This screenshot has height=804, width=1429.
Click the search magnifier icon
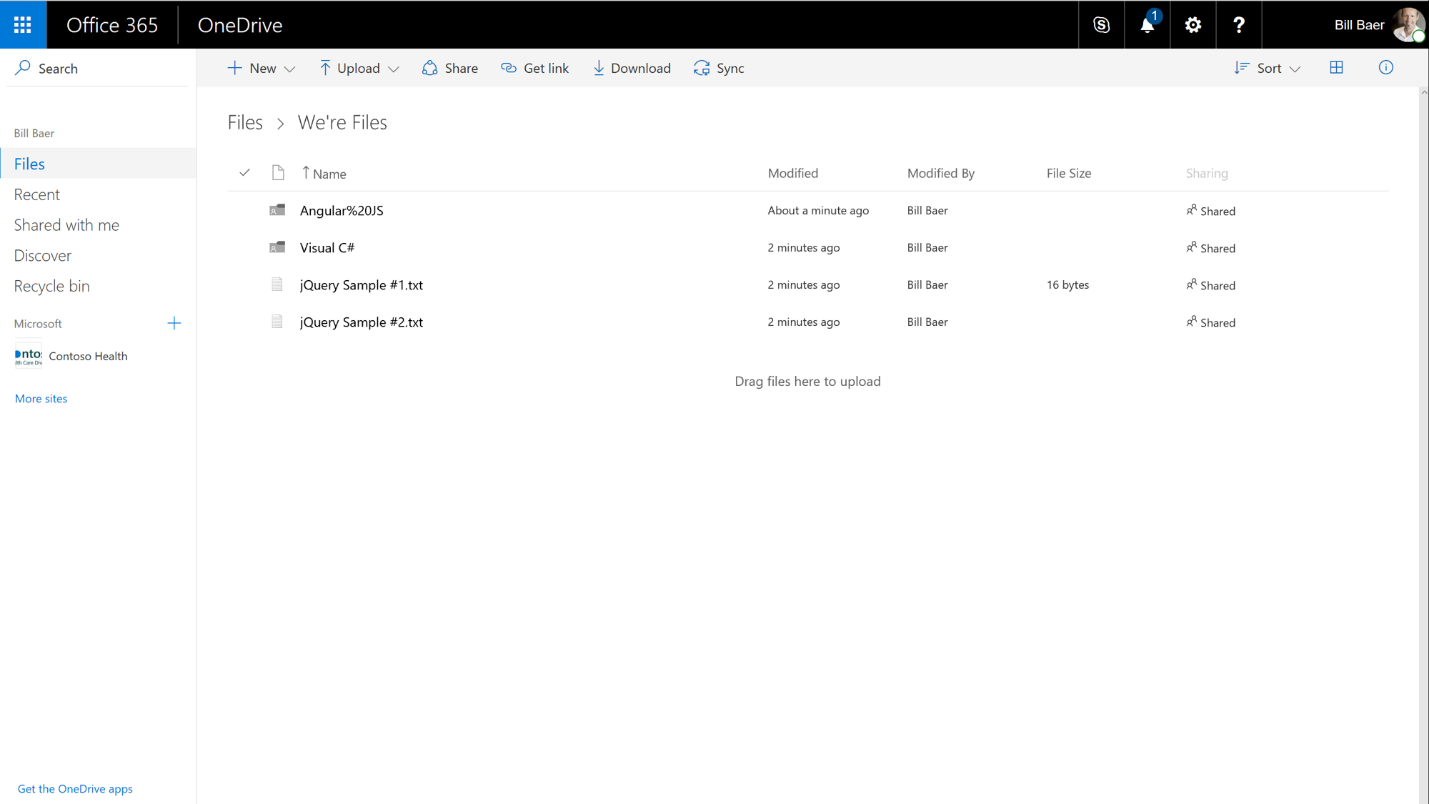point(22,68)
